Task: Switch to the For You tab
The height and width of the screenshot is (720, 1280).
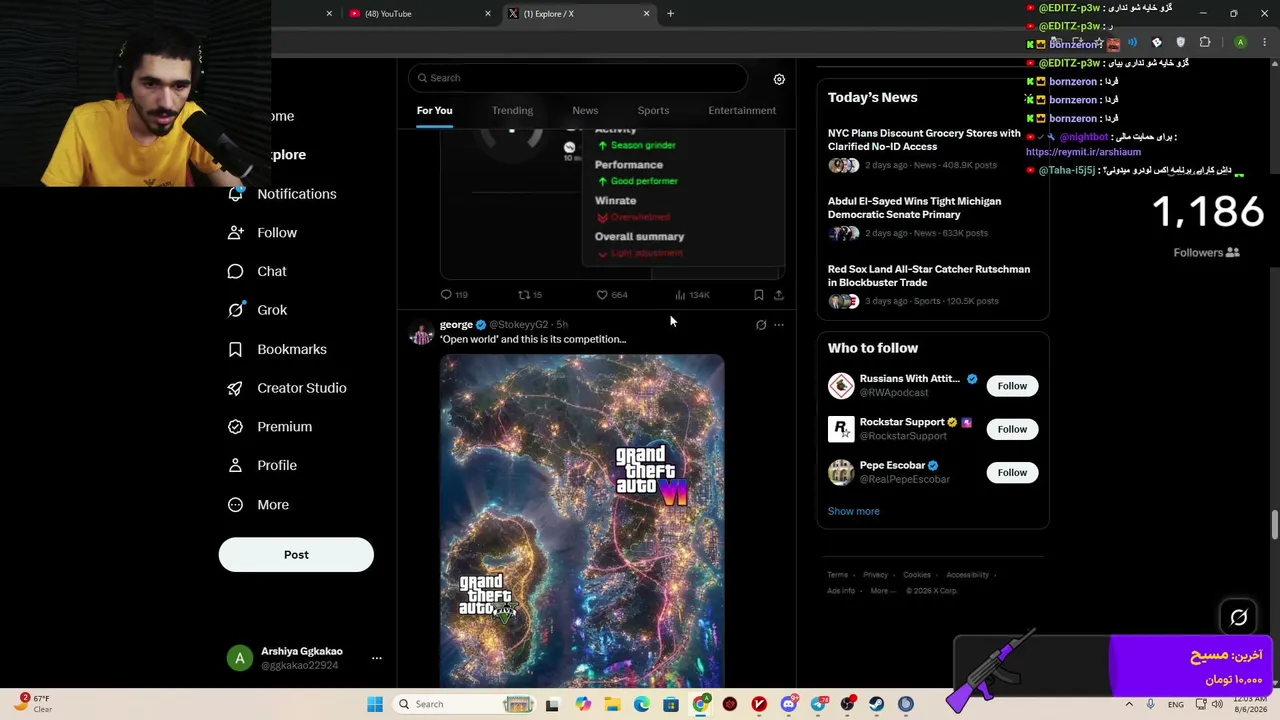Action: [x=435, y=110]
